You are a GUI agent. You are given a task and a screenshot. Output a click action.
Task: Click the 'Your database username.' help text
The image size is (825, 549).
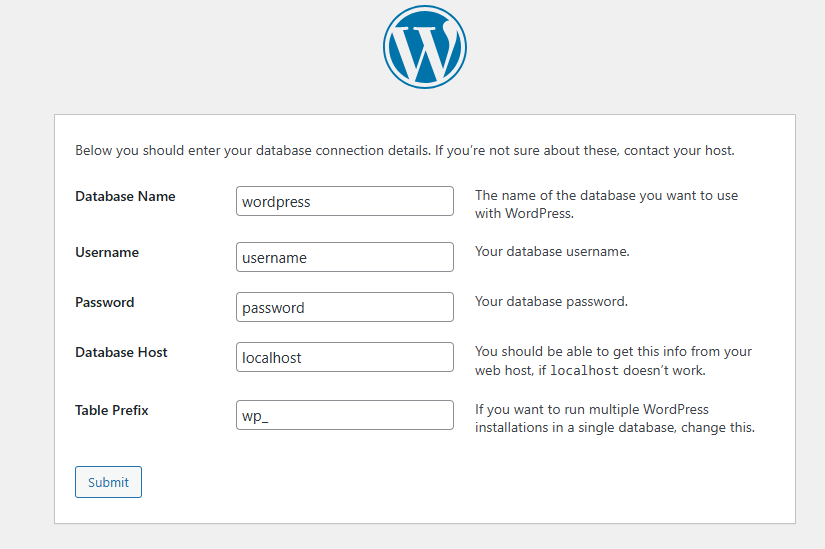pyautogui.click(x=552, y=252)
